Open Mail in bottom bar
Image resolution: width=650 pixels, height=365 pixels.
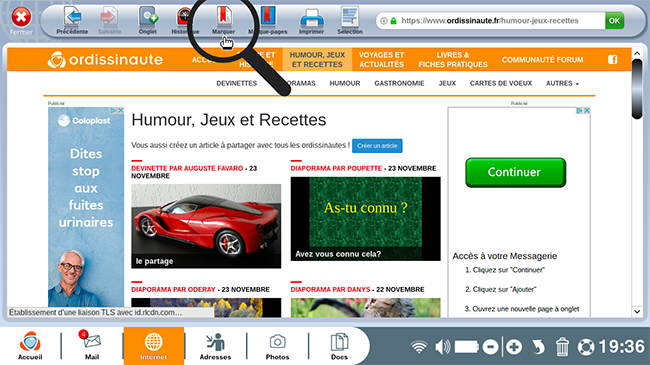(92, 346)
